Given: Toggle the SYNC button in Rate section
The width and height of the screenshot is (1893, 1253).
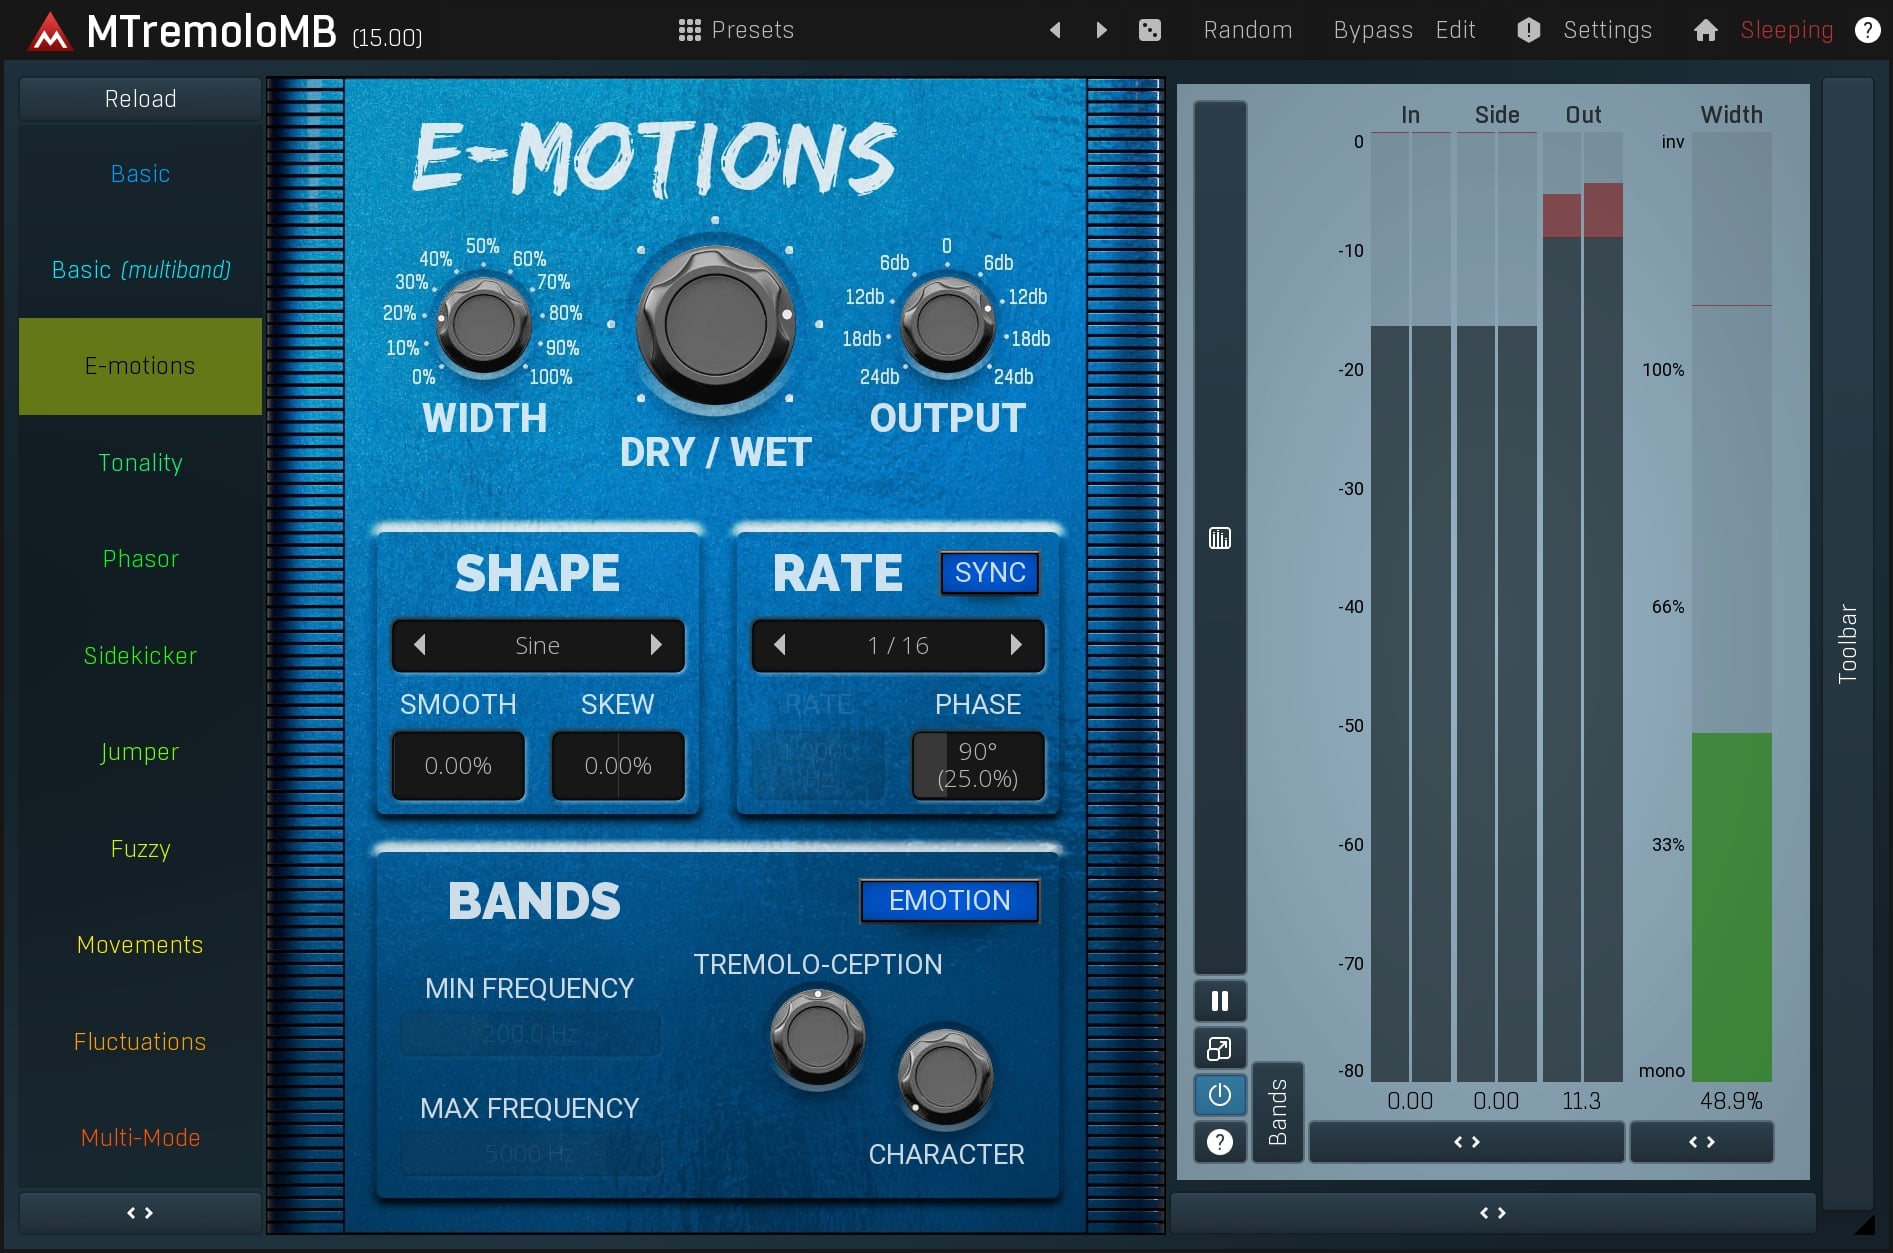Looking at the screenshot, I should 989,573.
